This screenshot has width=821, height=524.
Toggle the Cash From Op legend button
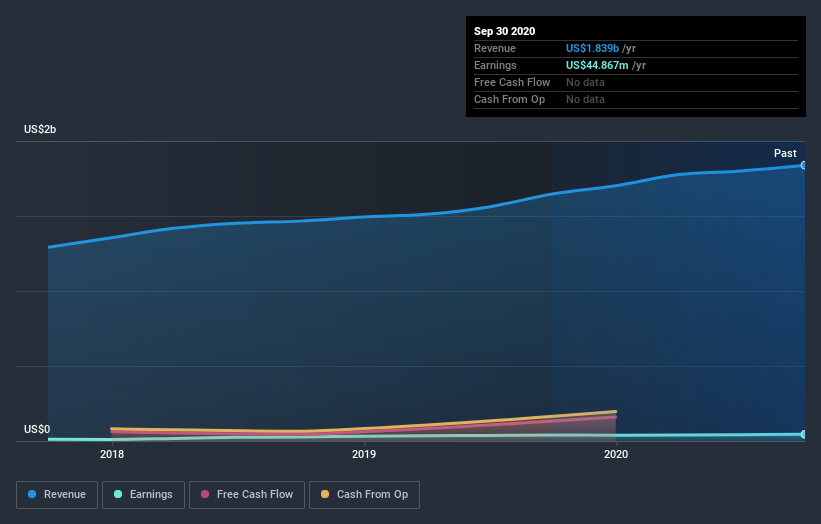pyautogui.click(x=364, y=495)
